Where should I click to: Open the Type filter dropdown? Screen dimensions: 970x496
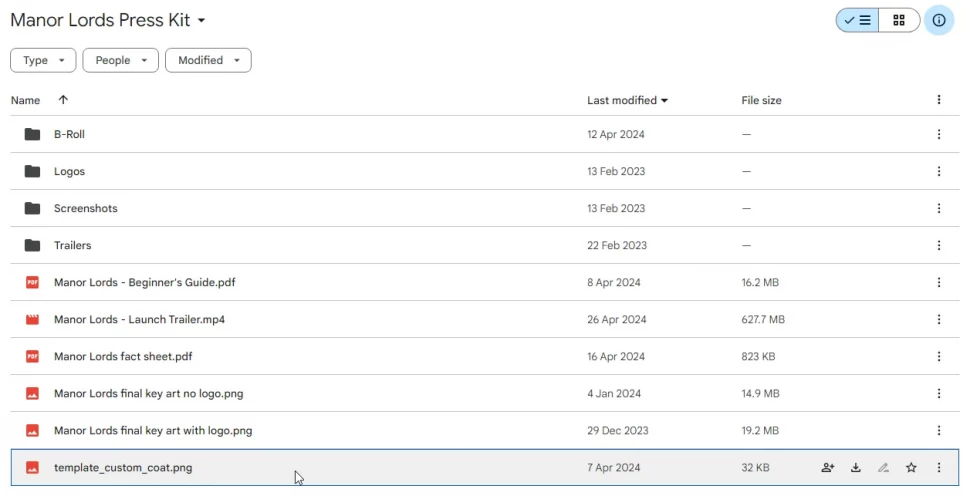(x=43, y=60)
